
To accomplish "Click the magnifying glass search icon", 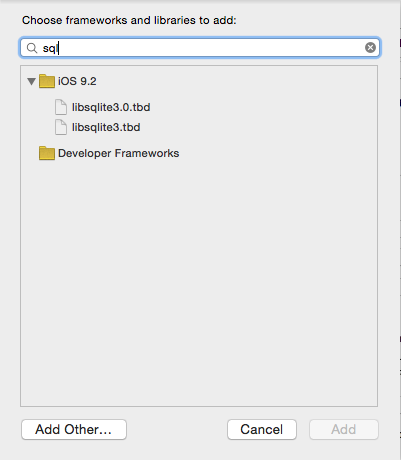I will [x=32, y=48].
